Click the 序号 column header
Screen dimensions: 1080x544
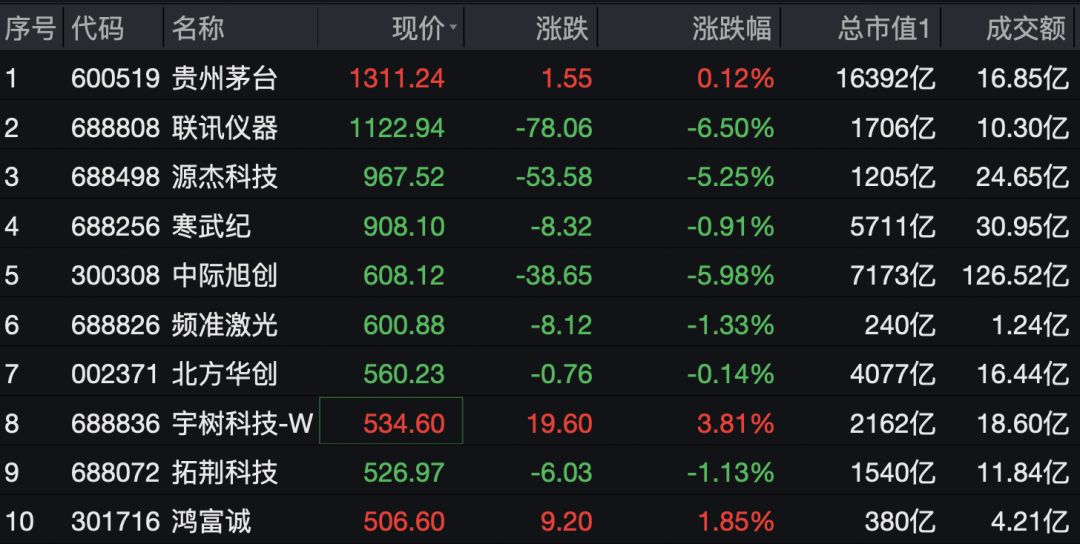[30, 28]
